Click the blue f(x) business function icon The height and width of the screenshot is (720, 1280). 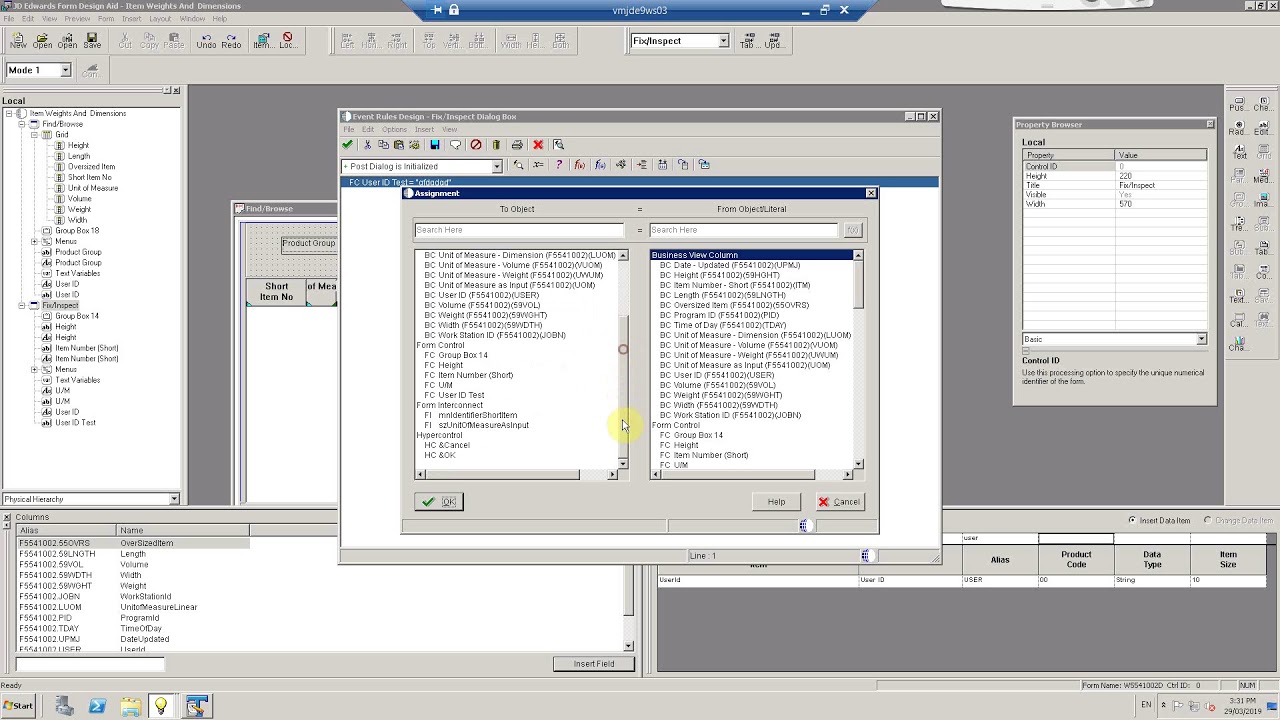(x=600, y=165)
